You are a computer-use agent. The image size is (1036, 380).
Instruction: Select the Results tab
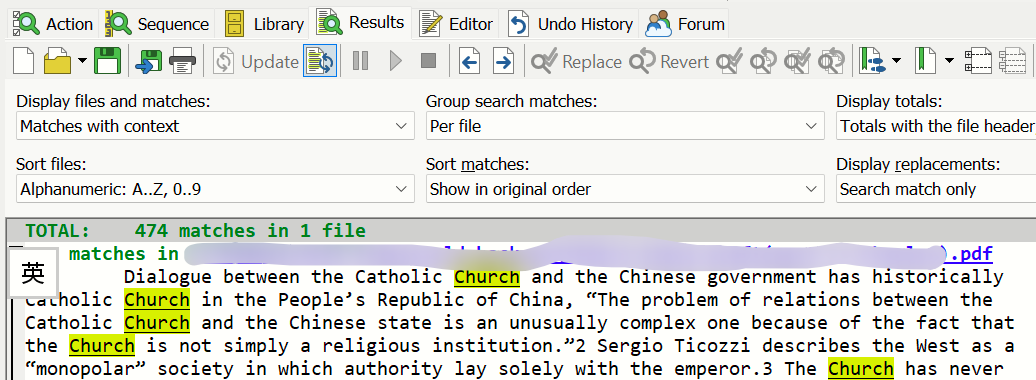coord(361,23)
